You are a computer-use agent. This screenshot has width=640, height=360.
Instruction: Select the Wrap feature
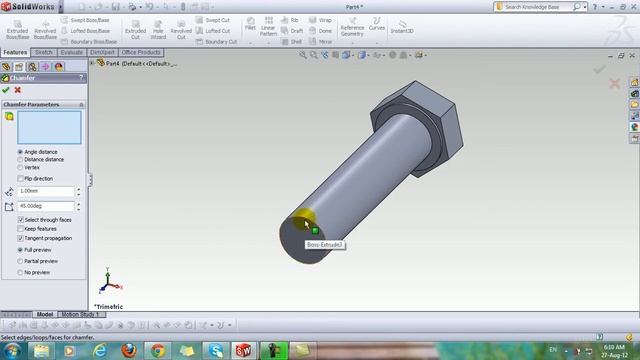point(320,20)
